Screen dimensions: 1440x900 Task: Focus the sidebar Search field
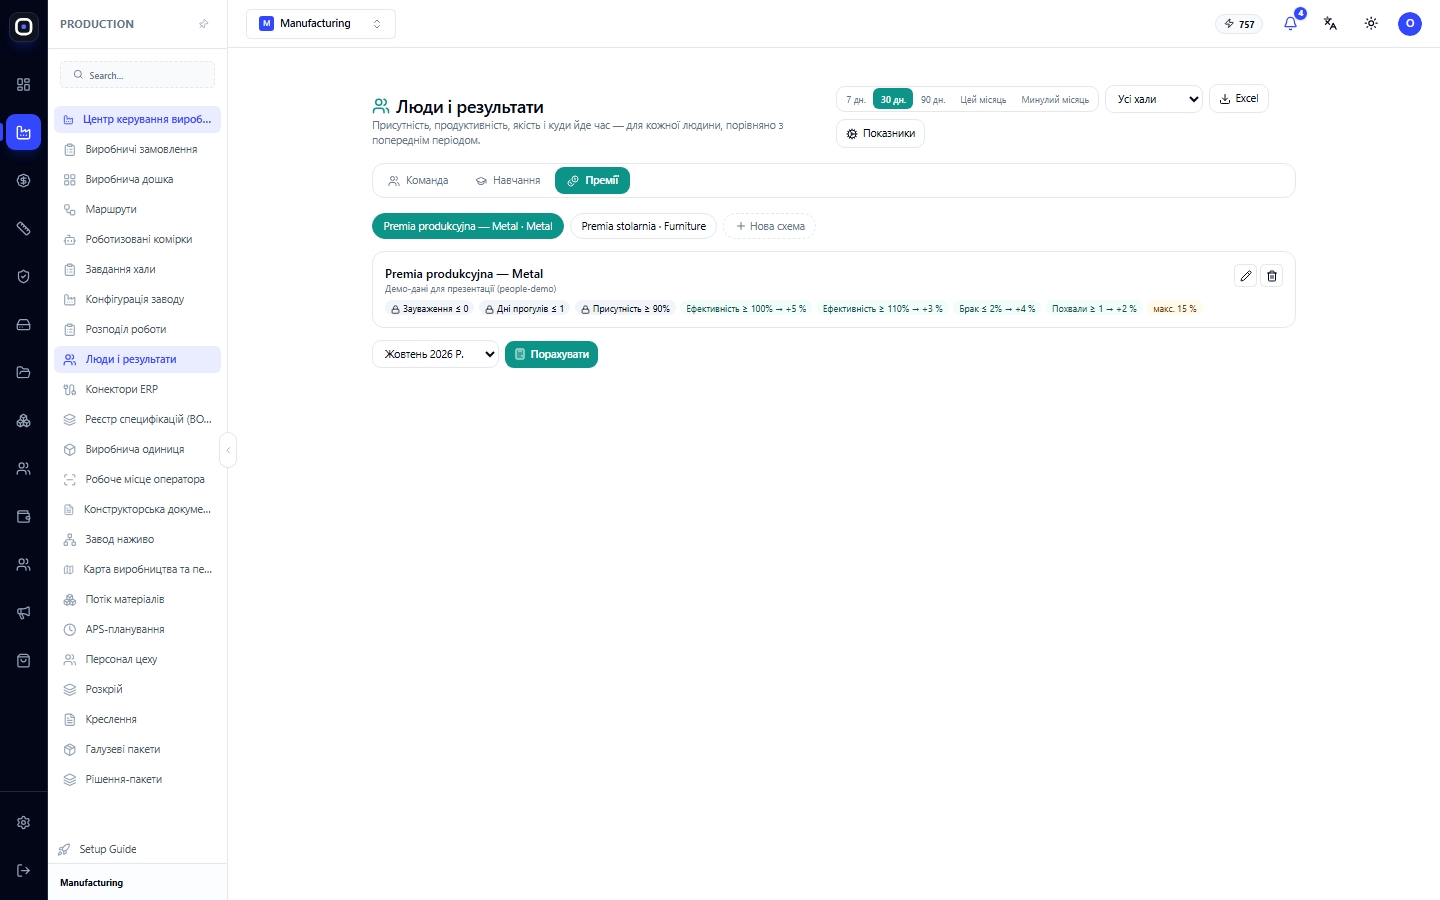coord(138,75)
